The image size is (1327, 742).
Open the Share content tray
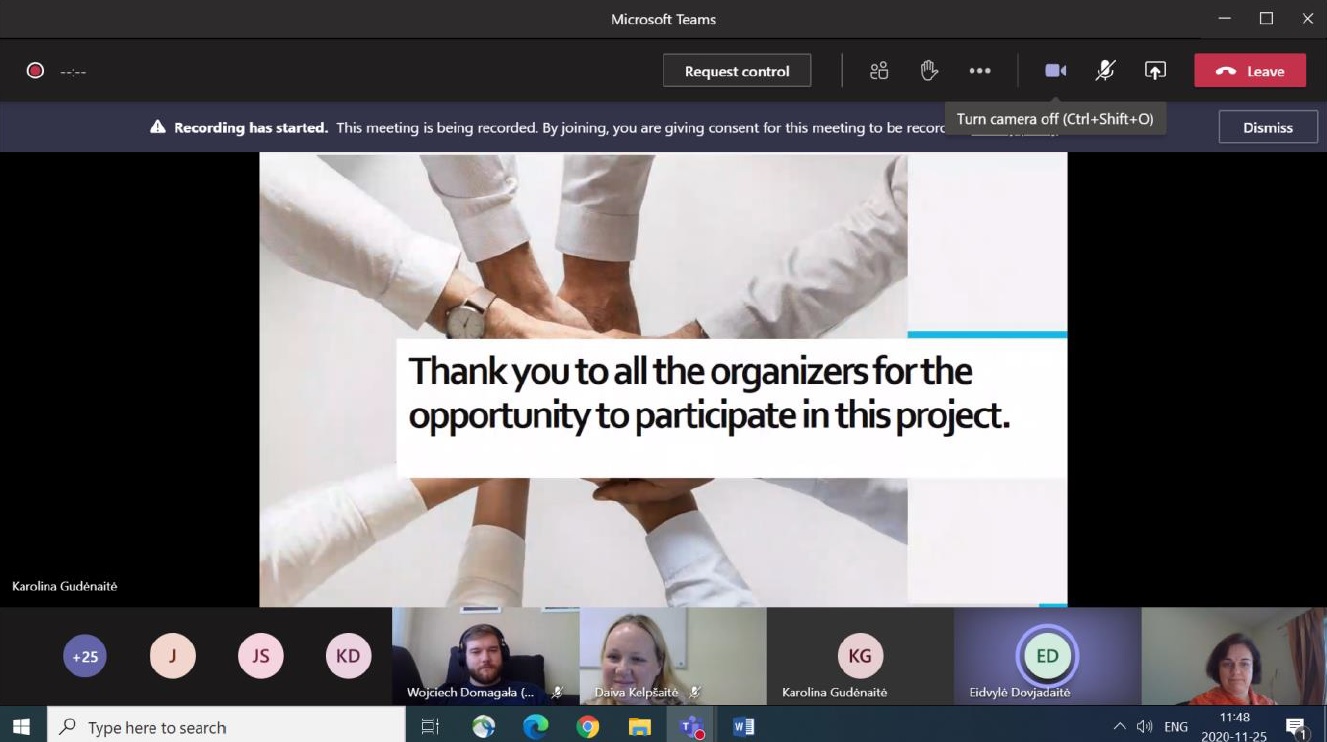point(1155,71)
